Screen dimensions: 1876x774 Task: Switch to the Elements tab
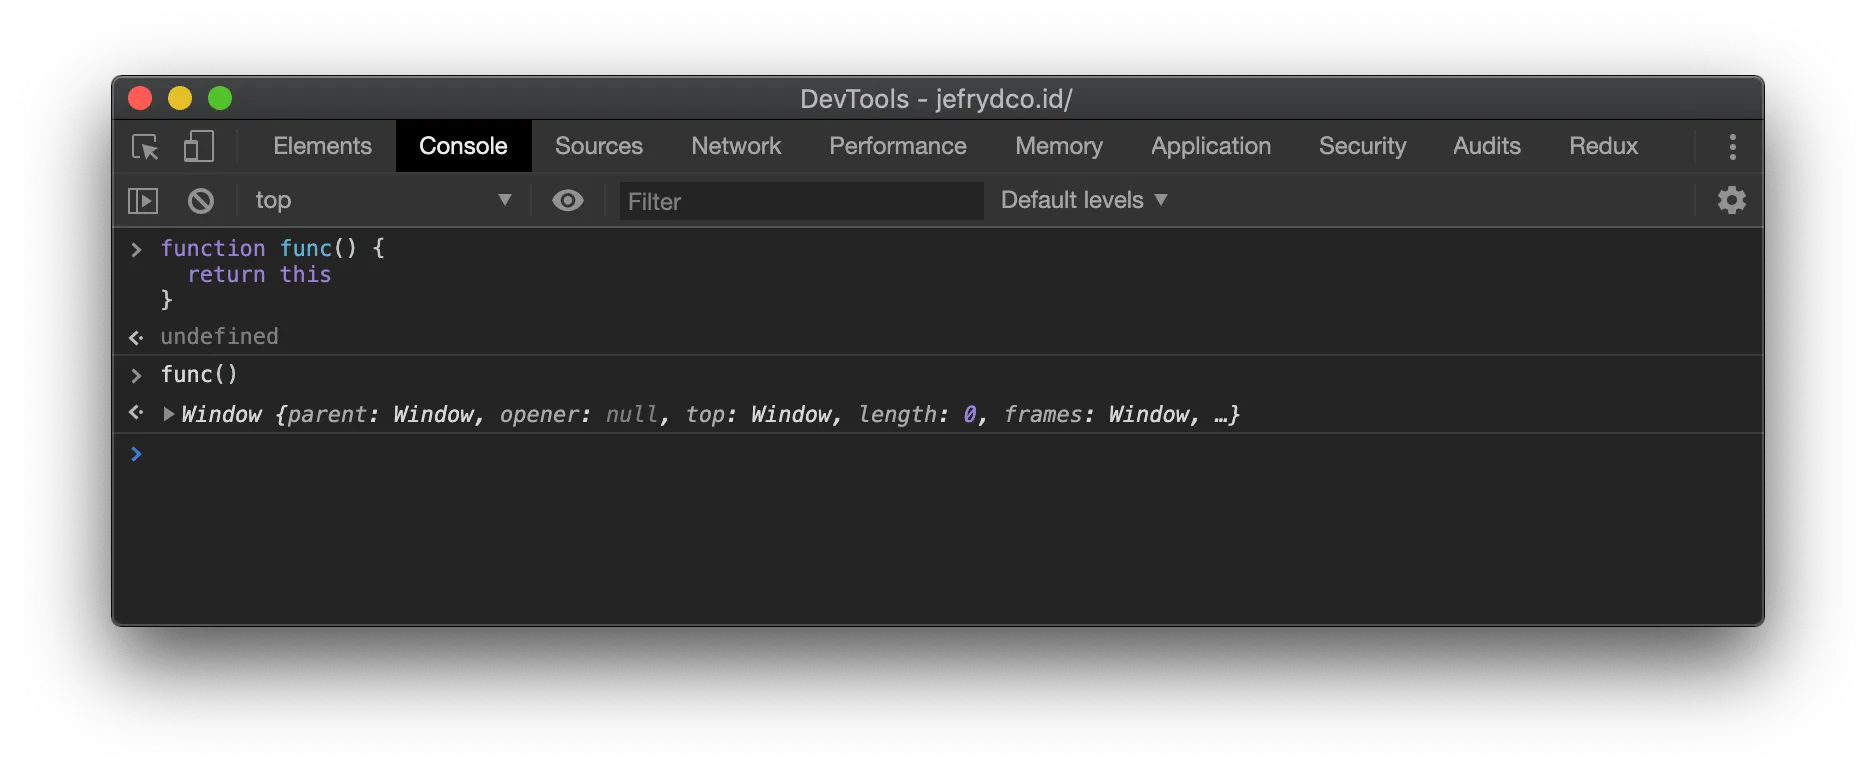pos(322,146)
